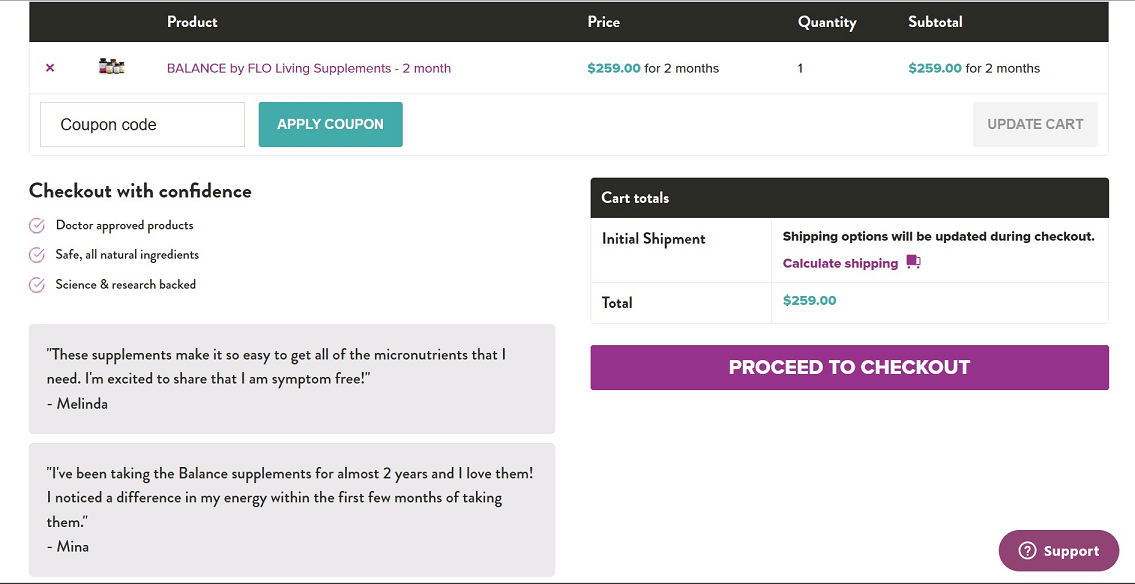This screenshot has height=584, width=1135.
Task: Open the Support chat widget
Action: click(1058, 551)
